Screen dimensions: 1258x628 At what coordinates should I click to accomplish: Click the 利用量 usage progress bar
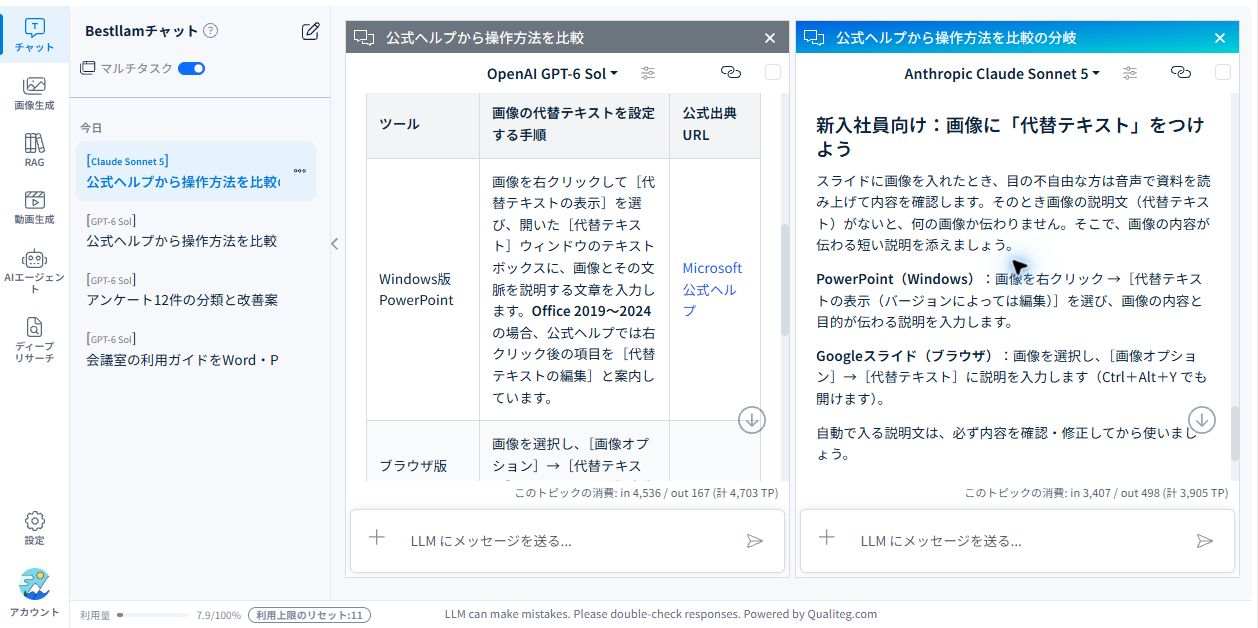[x=154, y=615]
